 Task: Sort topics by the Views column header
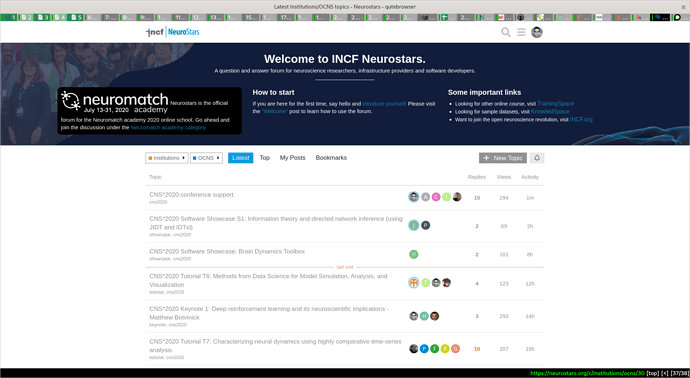pyautogui.click(x=504, y=177)
